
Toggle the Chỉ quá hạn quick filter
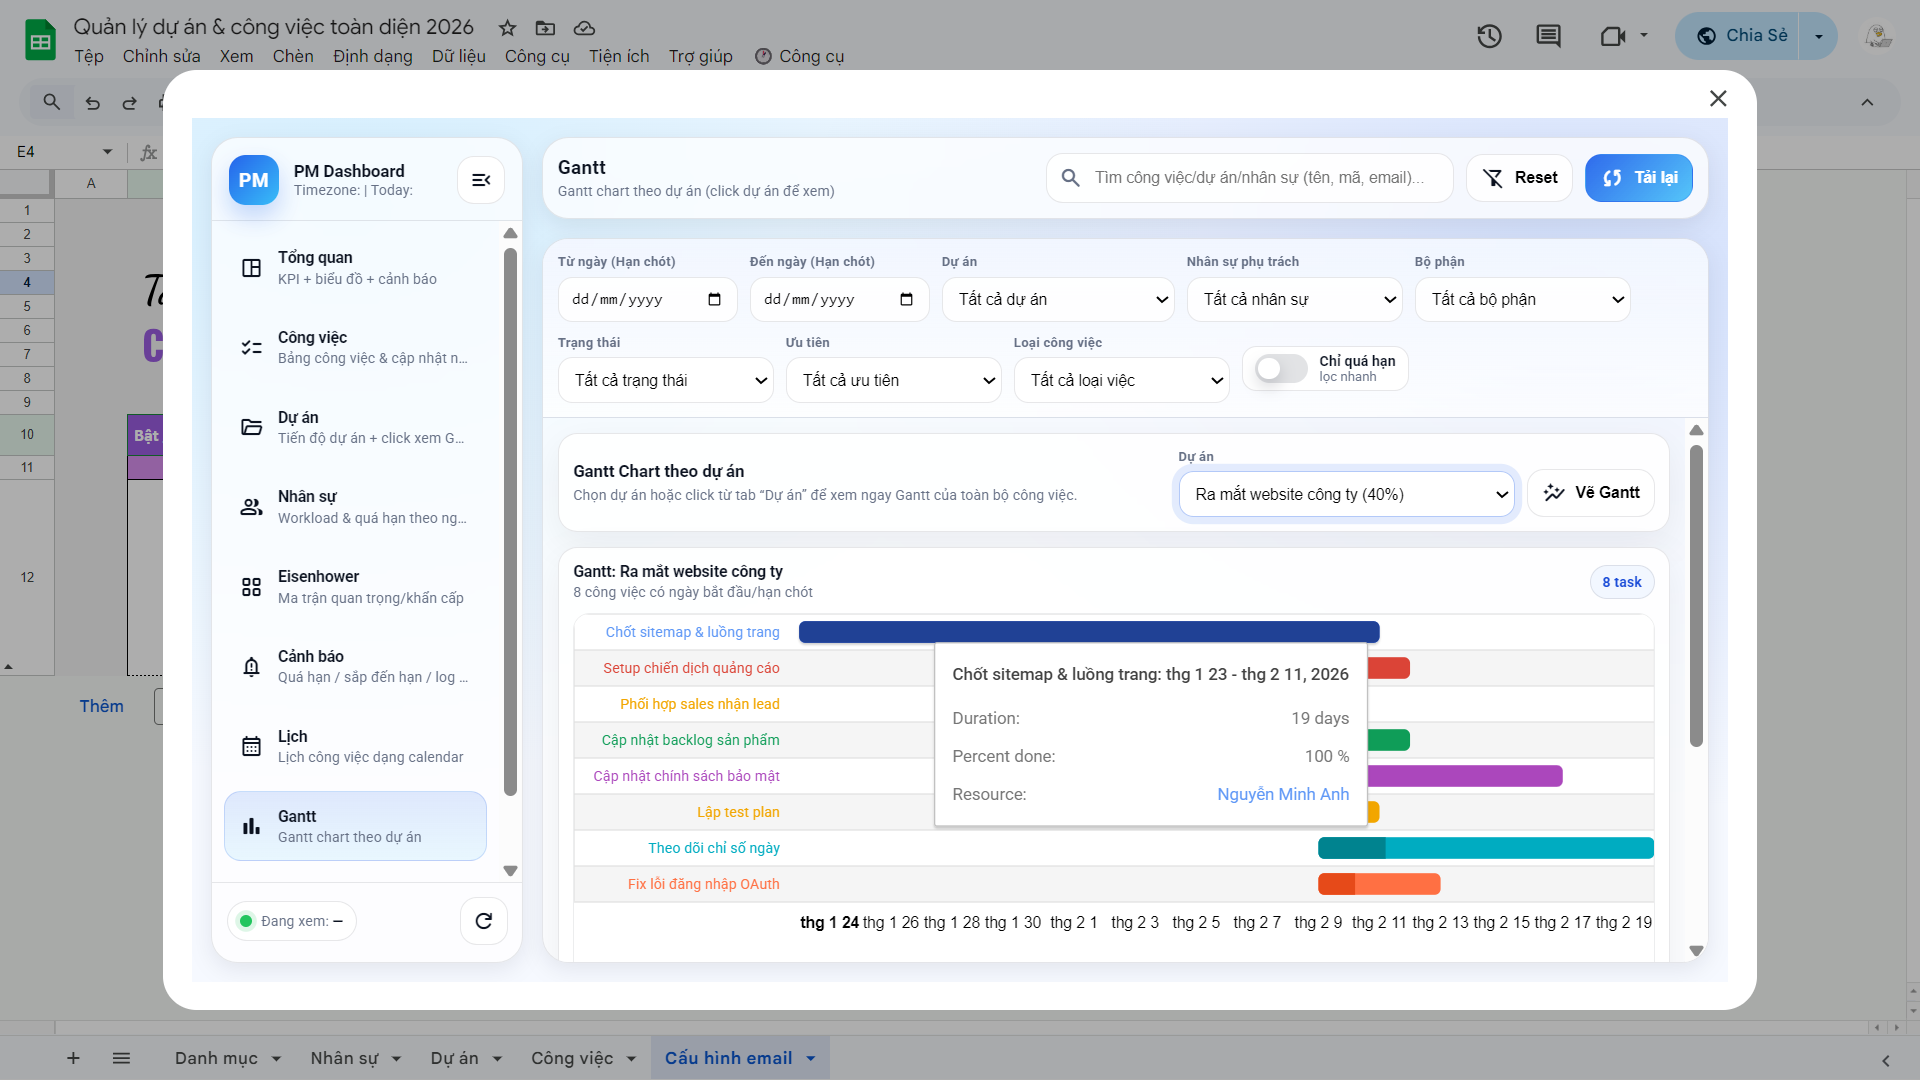click(x=1281, y=369)
